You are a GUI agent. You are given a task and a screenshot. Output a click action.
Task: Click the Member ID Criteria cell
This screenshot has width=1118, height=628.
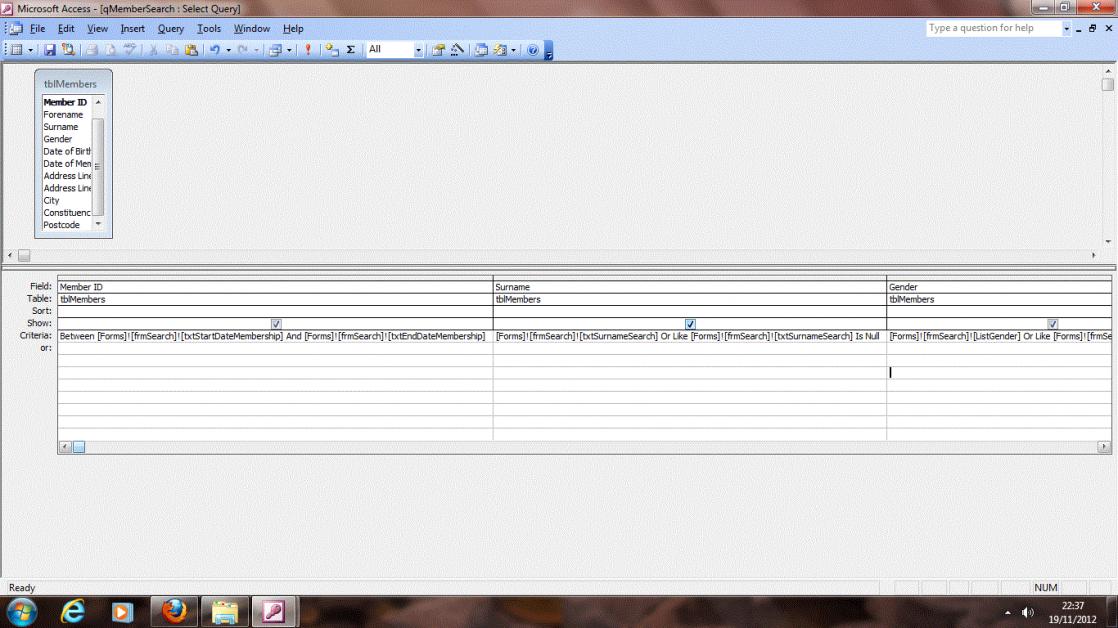(275, 336)
